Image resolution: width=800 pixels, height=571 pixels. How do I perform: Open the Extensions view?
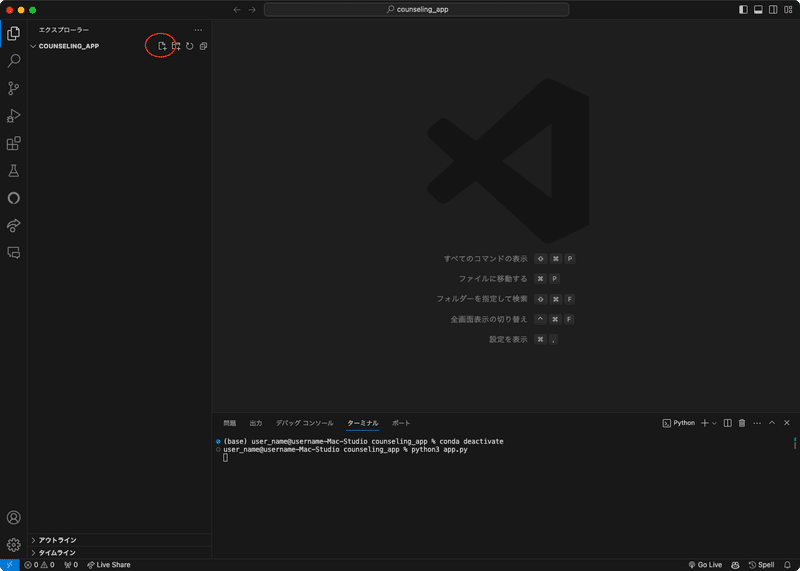point(14,143)
